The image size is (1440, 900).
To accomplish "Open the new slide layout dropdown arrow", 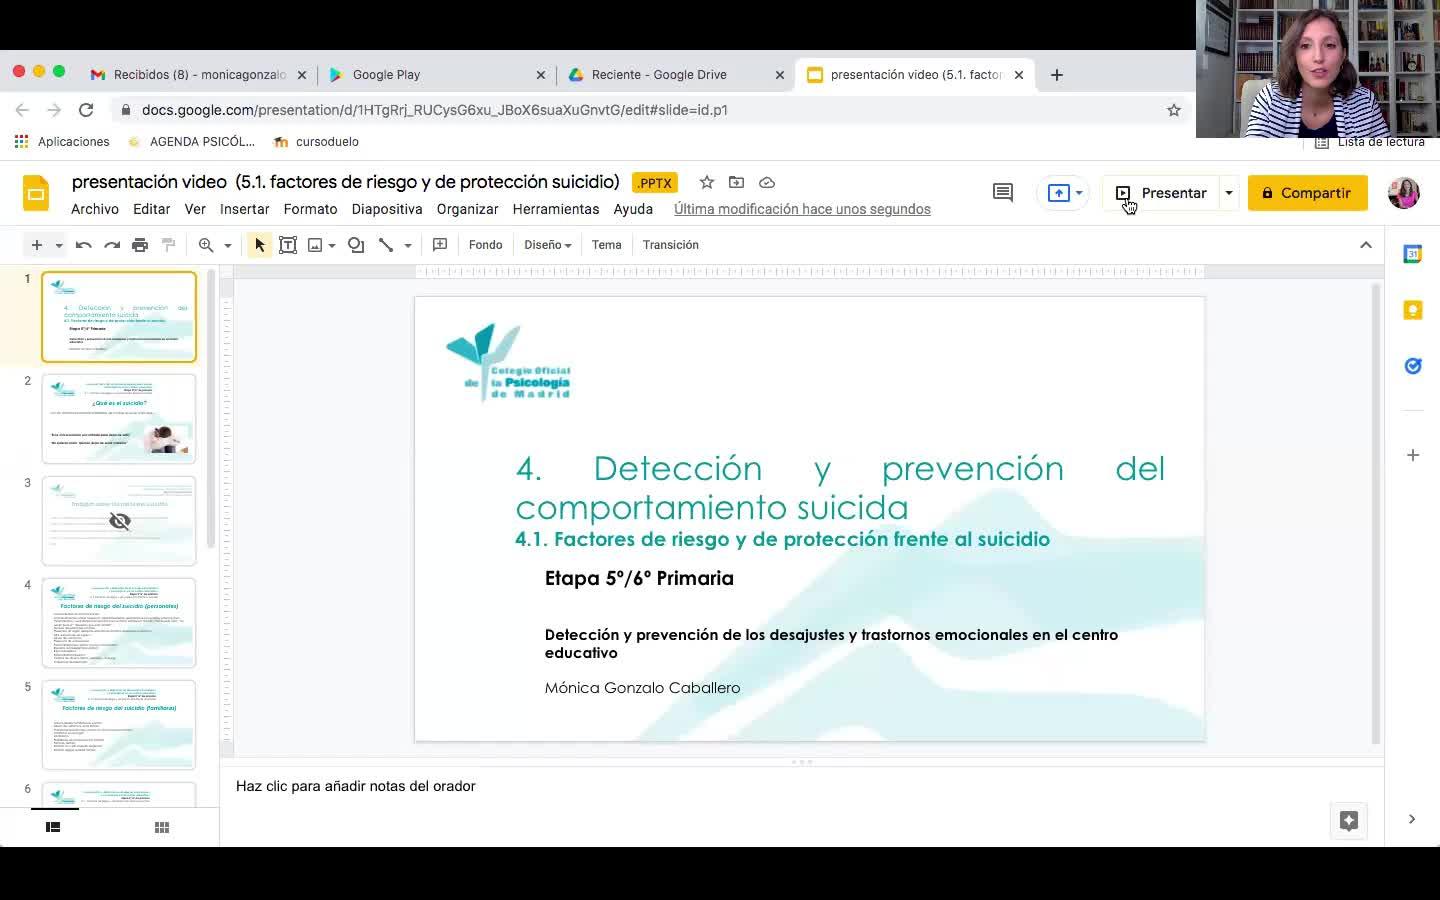I will tap(59, 245).
